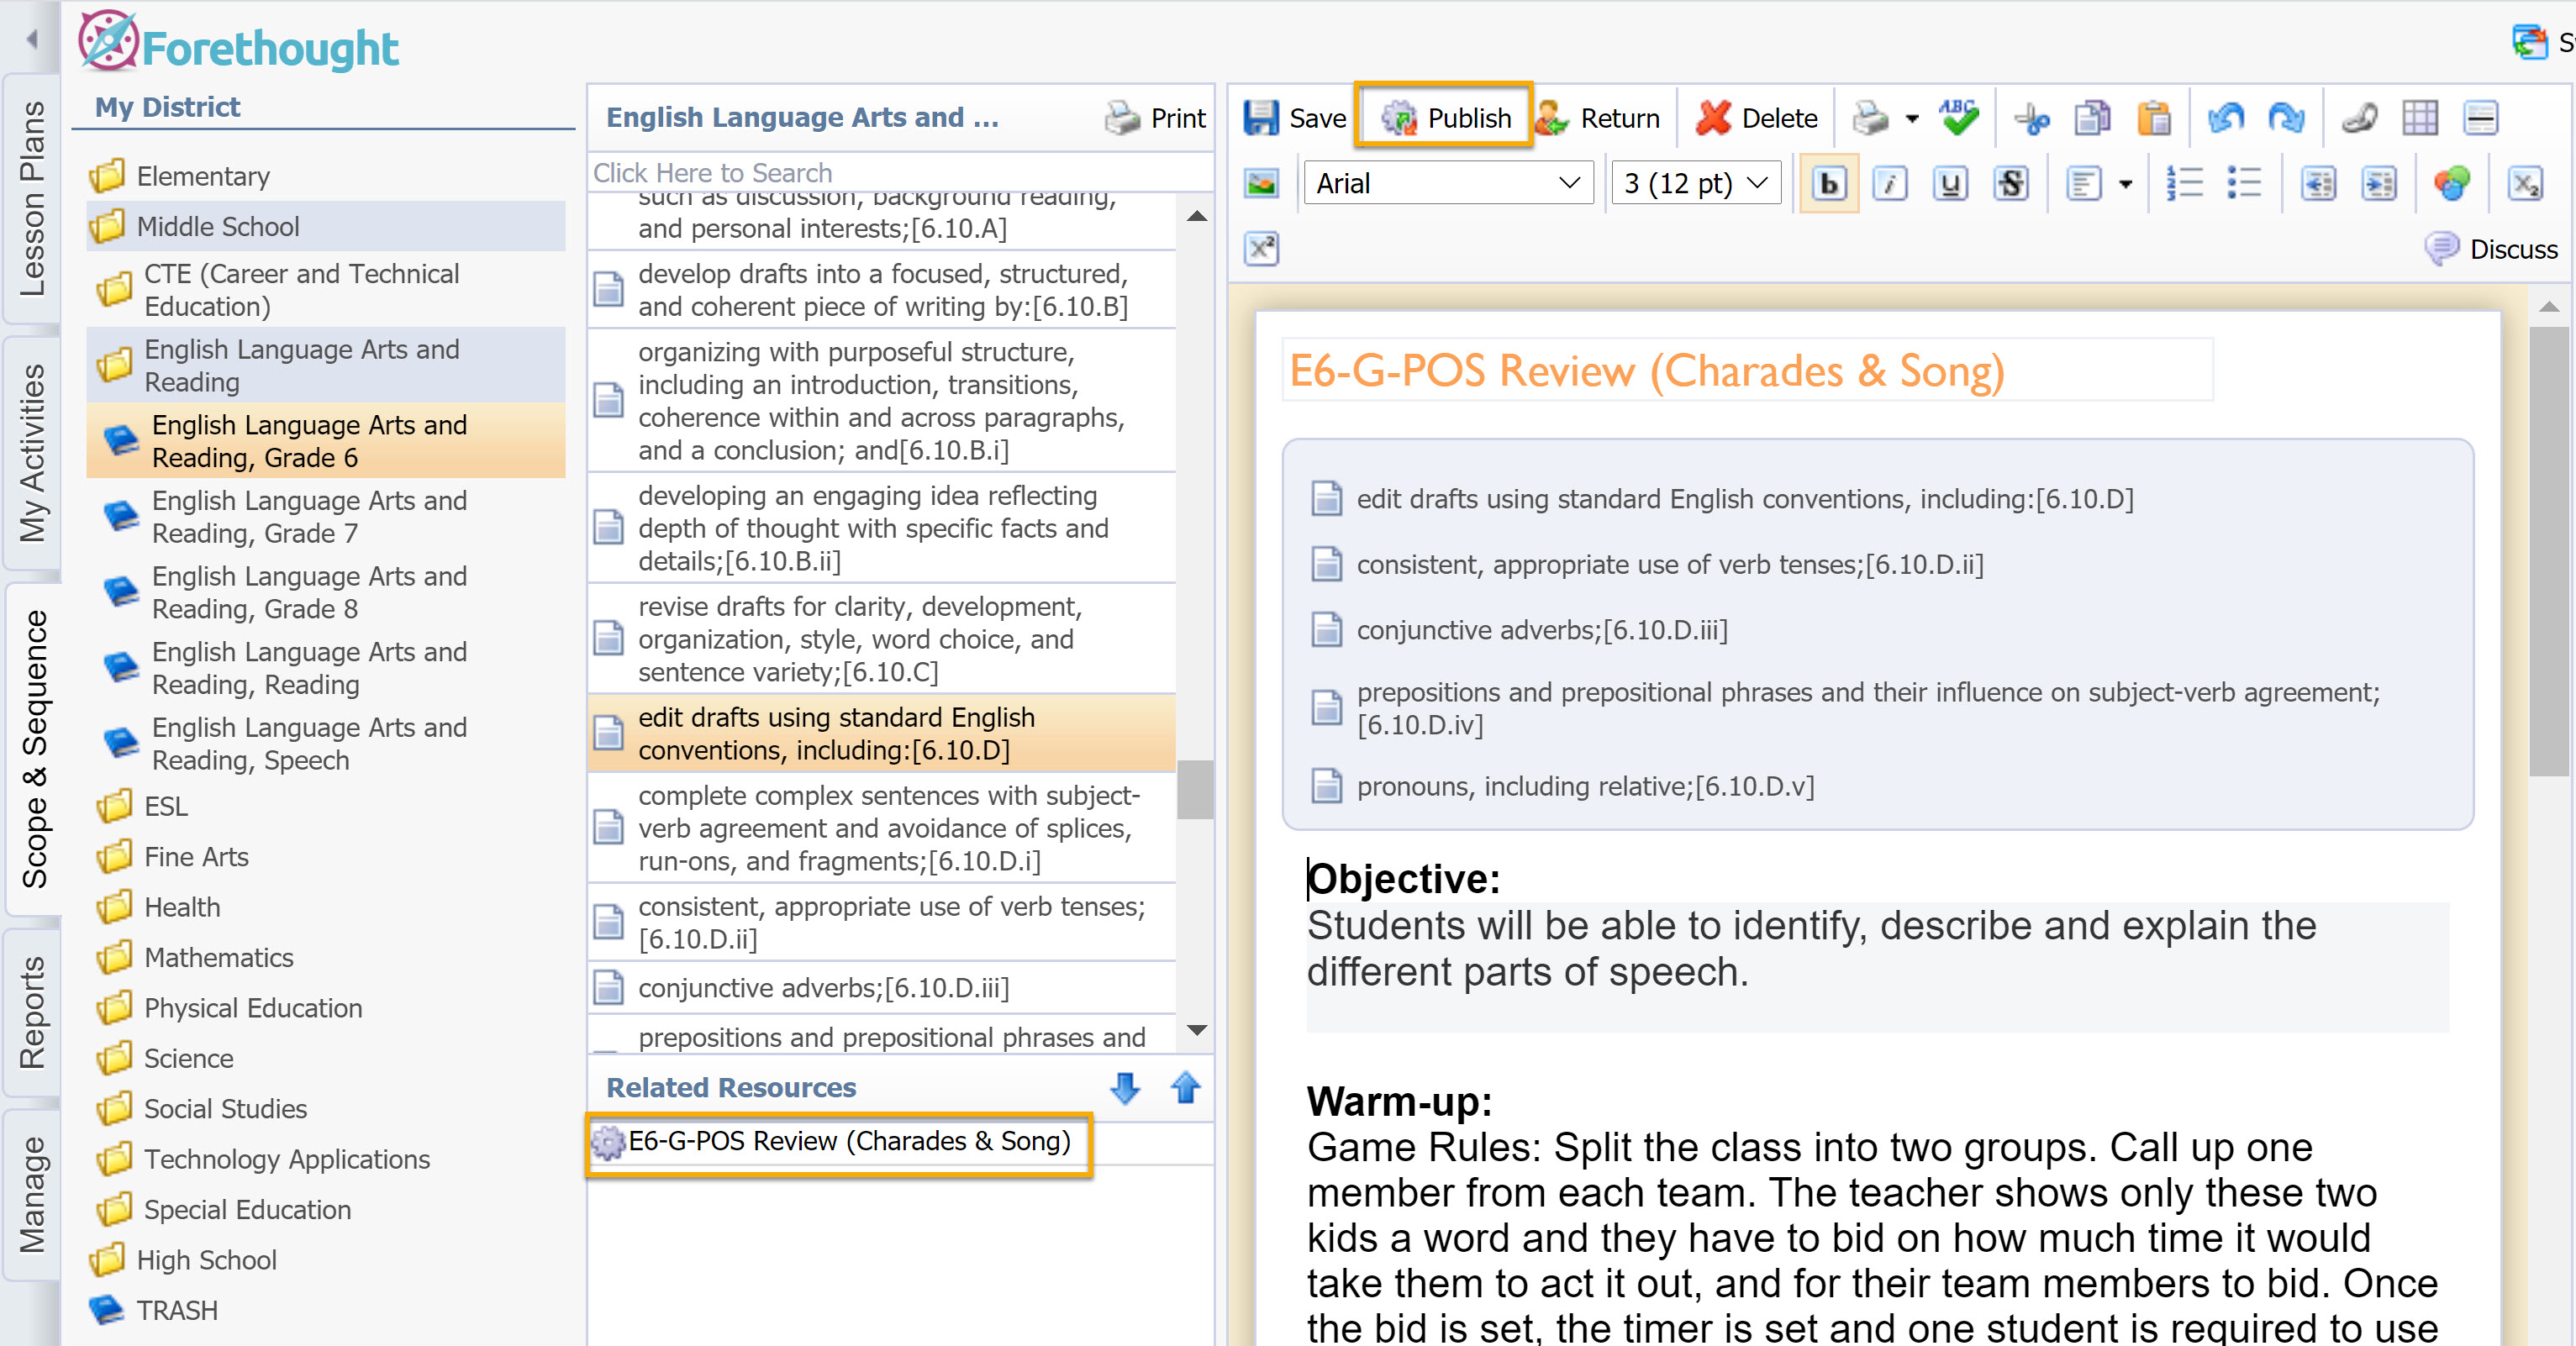Open the Discuss comments
The height and width of the screenshot is (1346, 2576).
(x=2491, y=249)
